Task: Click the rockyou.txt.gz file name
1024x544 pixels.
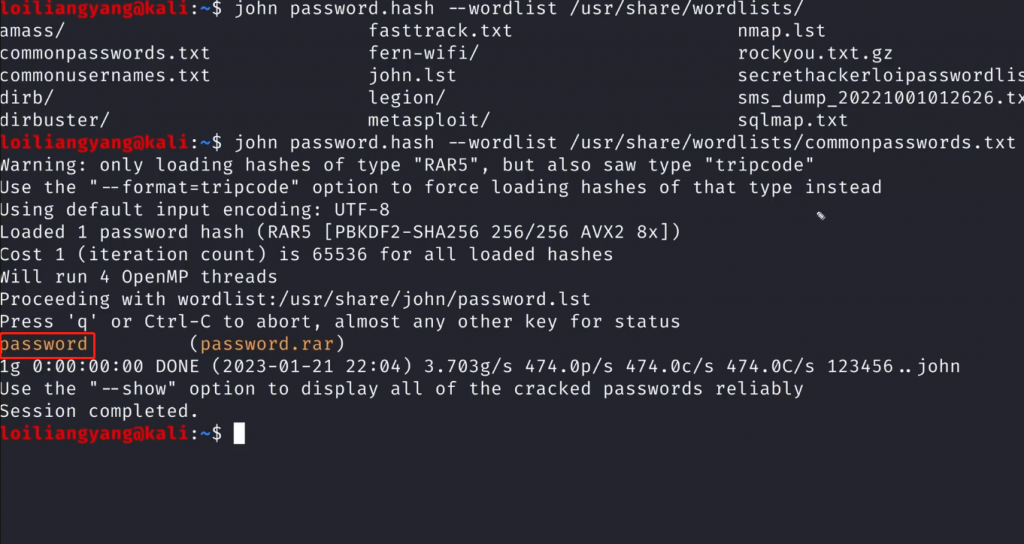Action: pos(815,53)
